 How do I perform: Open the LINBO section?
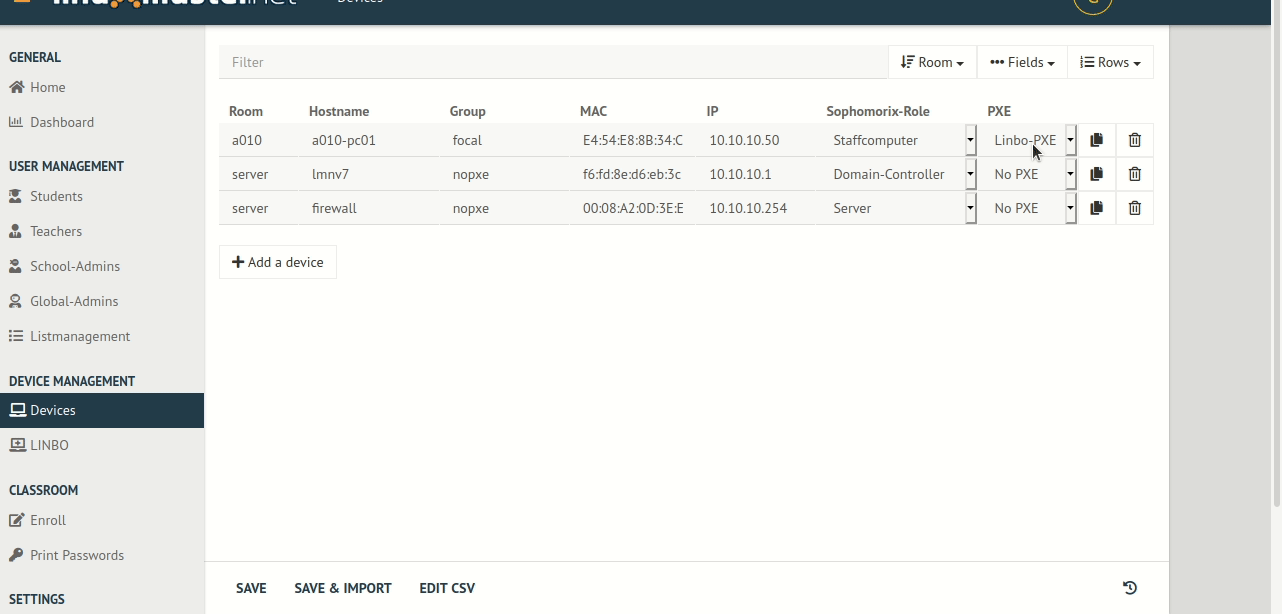pos(49,445)
